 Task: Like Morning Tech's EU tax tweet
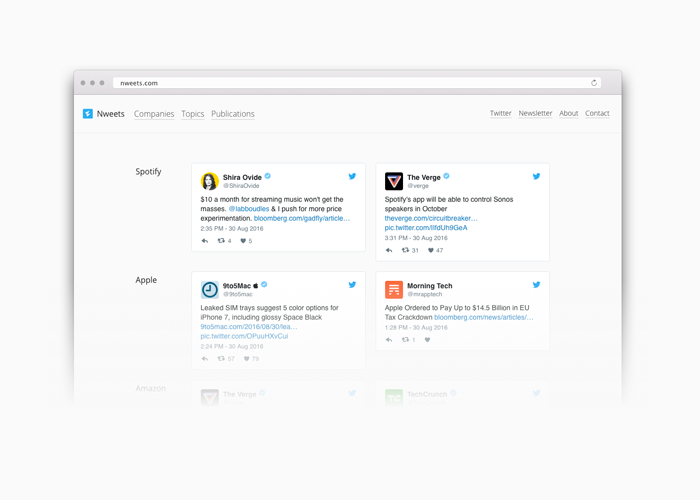(427, 340)
